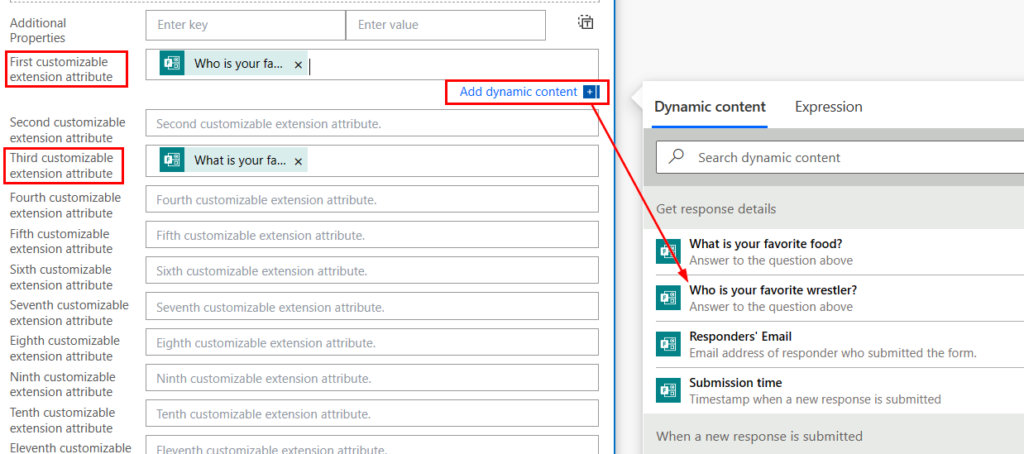The height and width of the screenshot is (454, 1024).
Task: Select the Dynamic content tab
Action: click(709, 107)
